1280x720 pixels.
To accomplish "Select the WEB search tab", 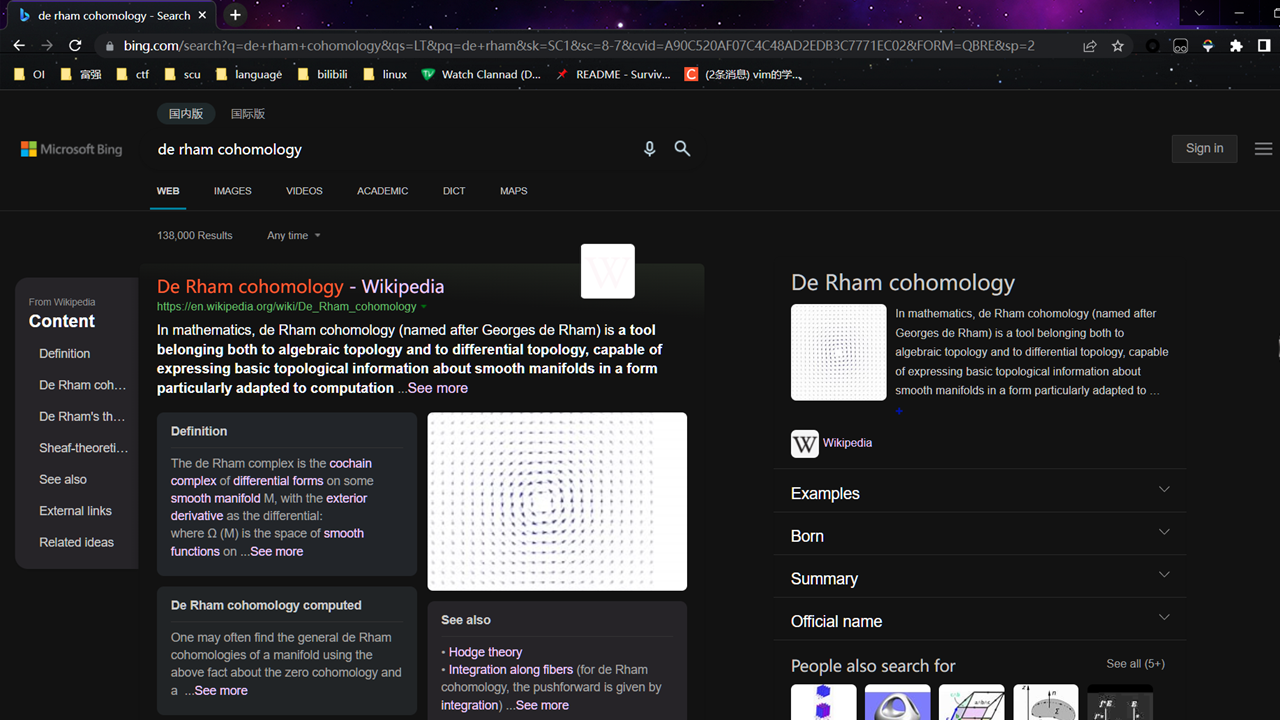I will tap(168, 191).
